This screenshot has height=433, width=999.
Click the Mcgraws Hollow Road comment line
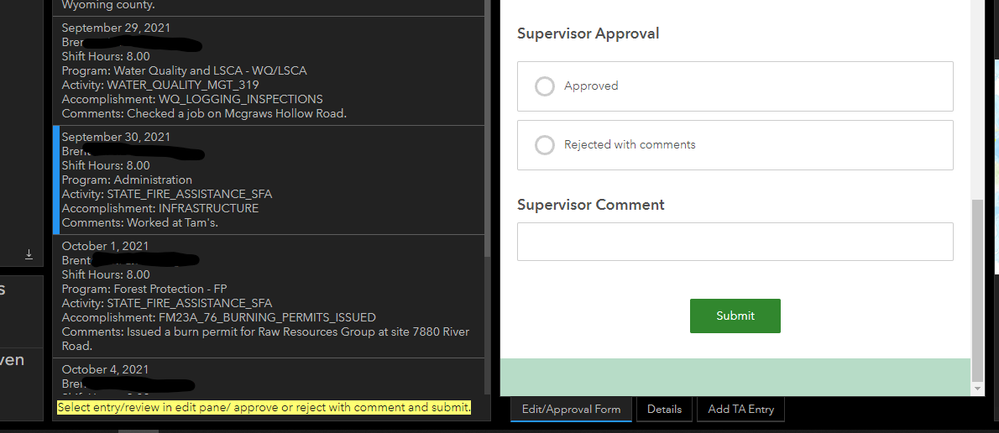tap(204, 113)
